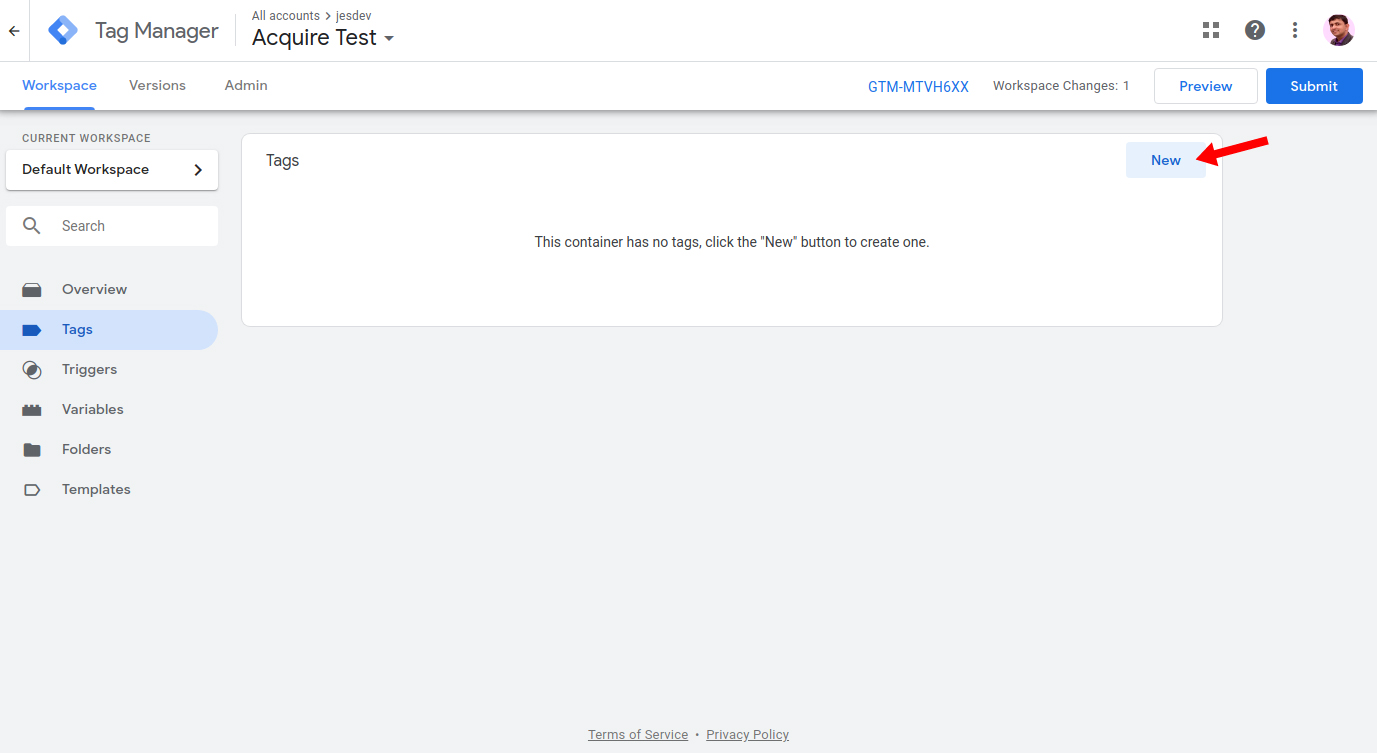Click the Tag Manager logo icon
1377x754 pixels.
point(63,31)
